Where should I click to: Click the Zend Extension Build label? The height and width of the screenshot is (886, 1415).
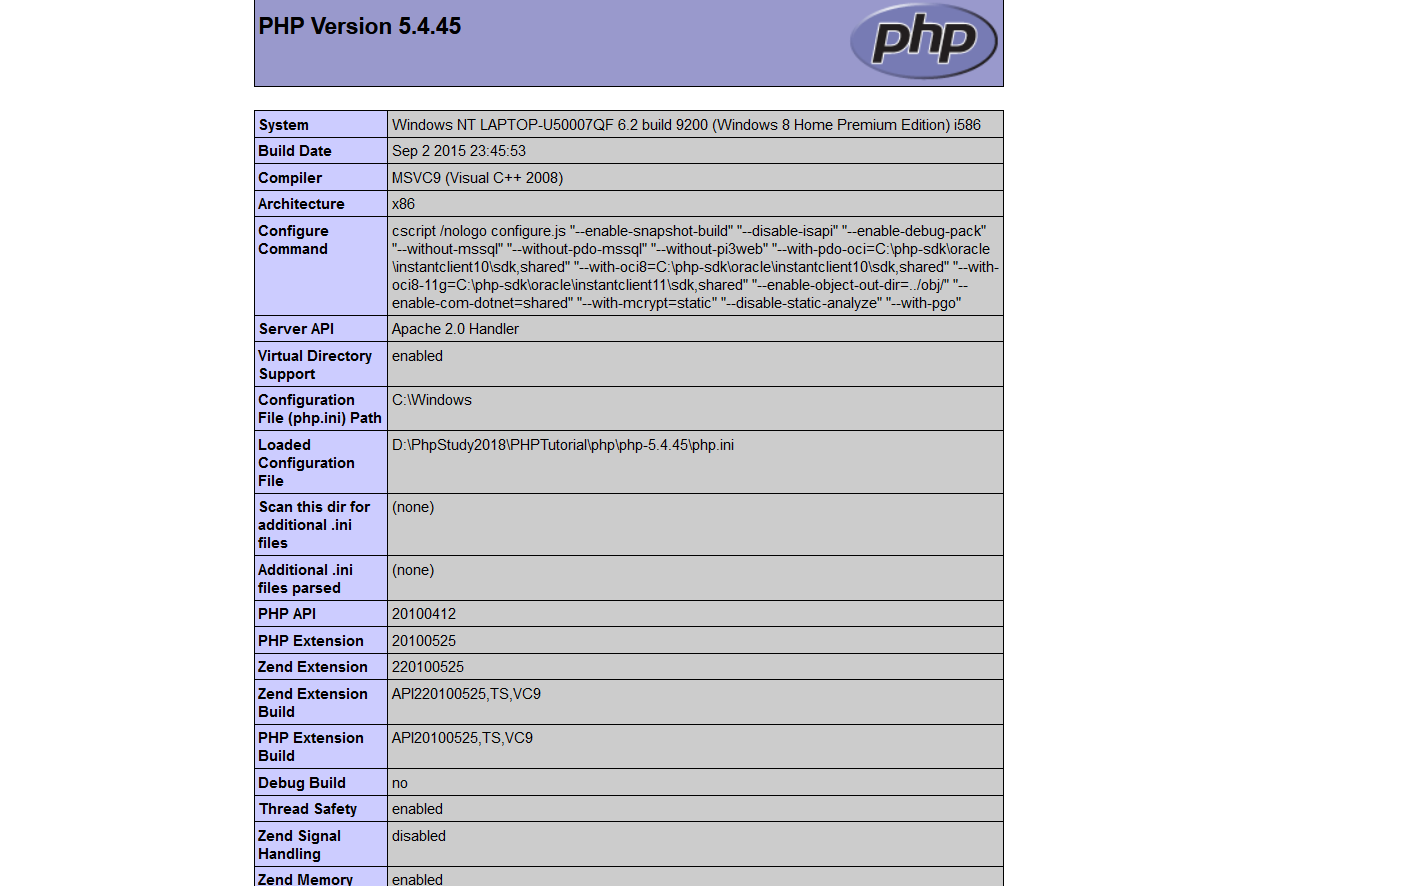point(313,703)
